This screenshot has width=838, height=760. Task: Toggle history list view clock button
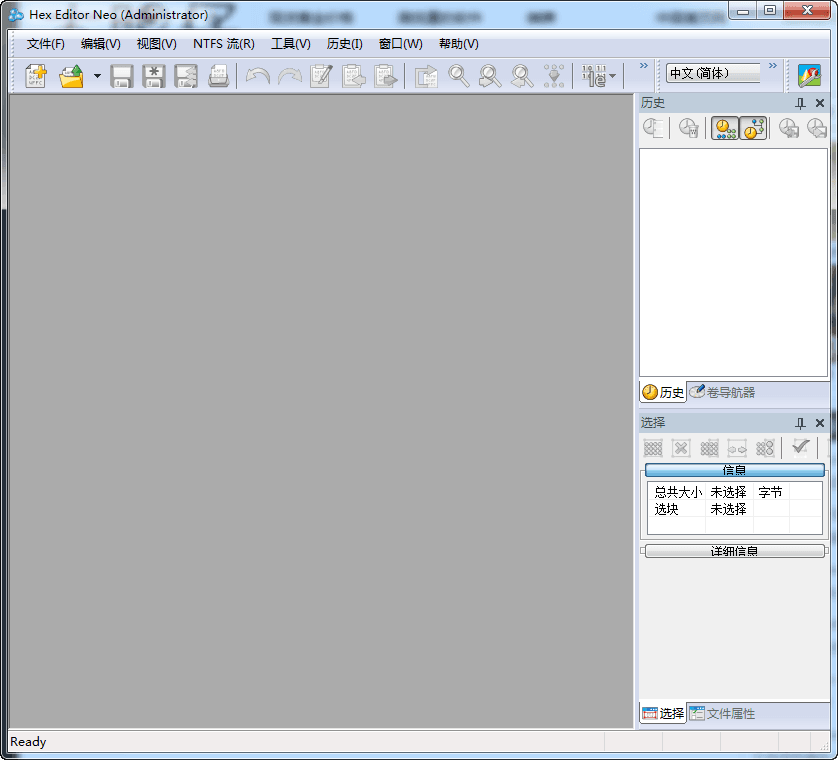pos(725,128)
